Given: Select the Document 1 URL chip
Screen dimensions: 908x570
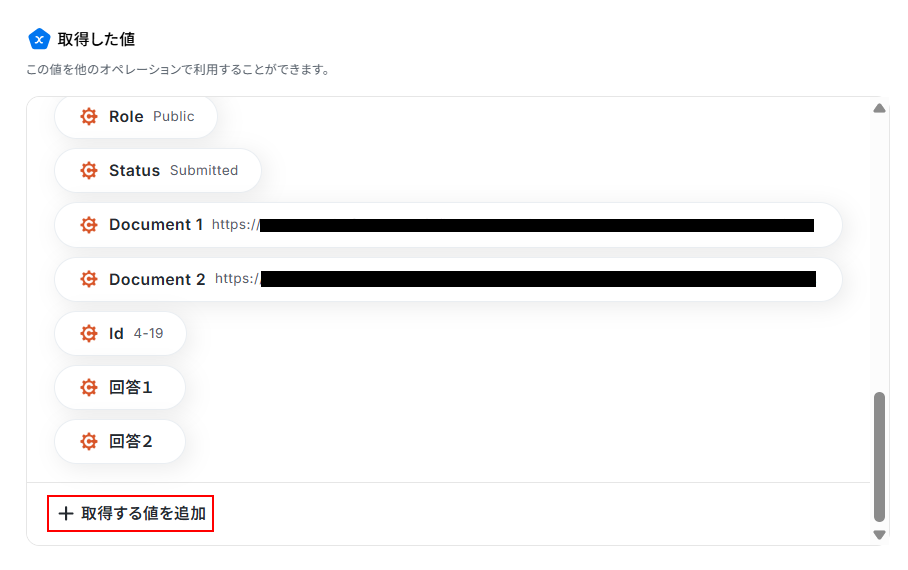Looking at the screenshot, I should point(448,225).
